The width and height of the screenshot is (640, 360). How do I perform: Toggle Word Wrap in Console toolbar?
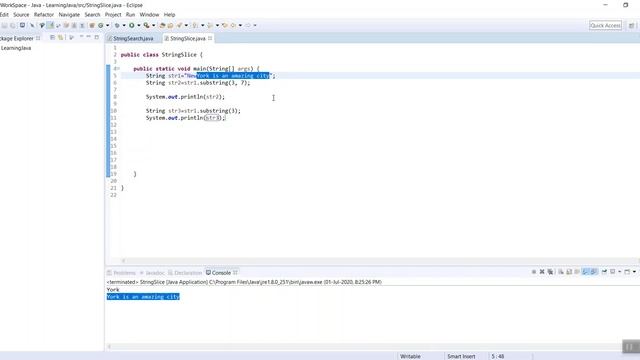pos(577,272)
